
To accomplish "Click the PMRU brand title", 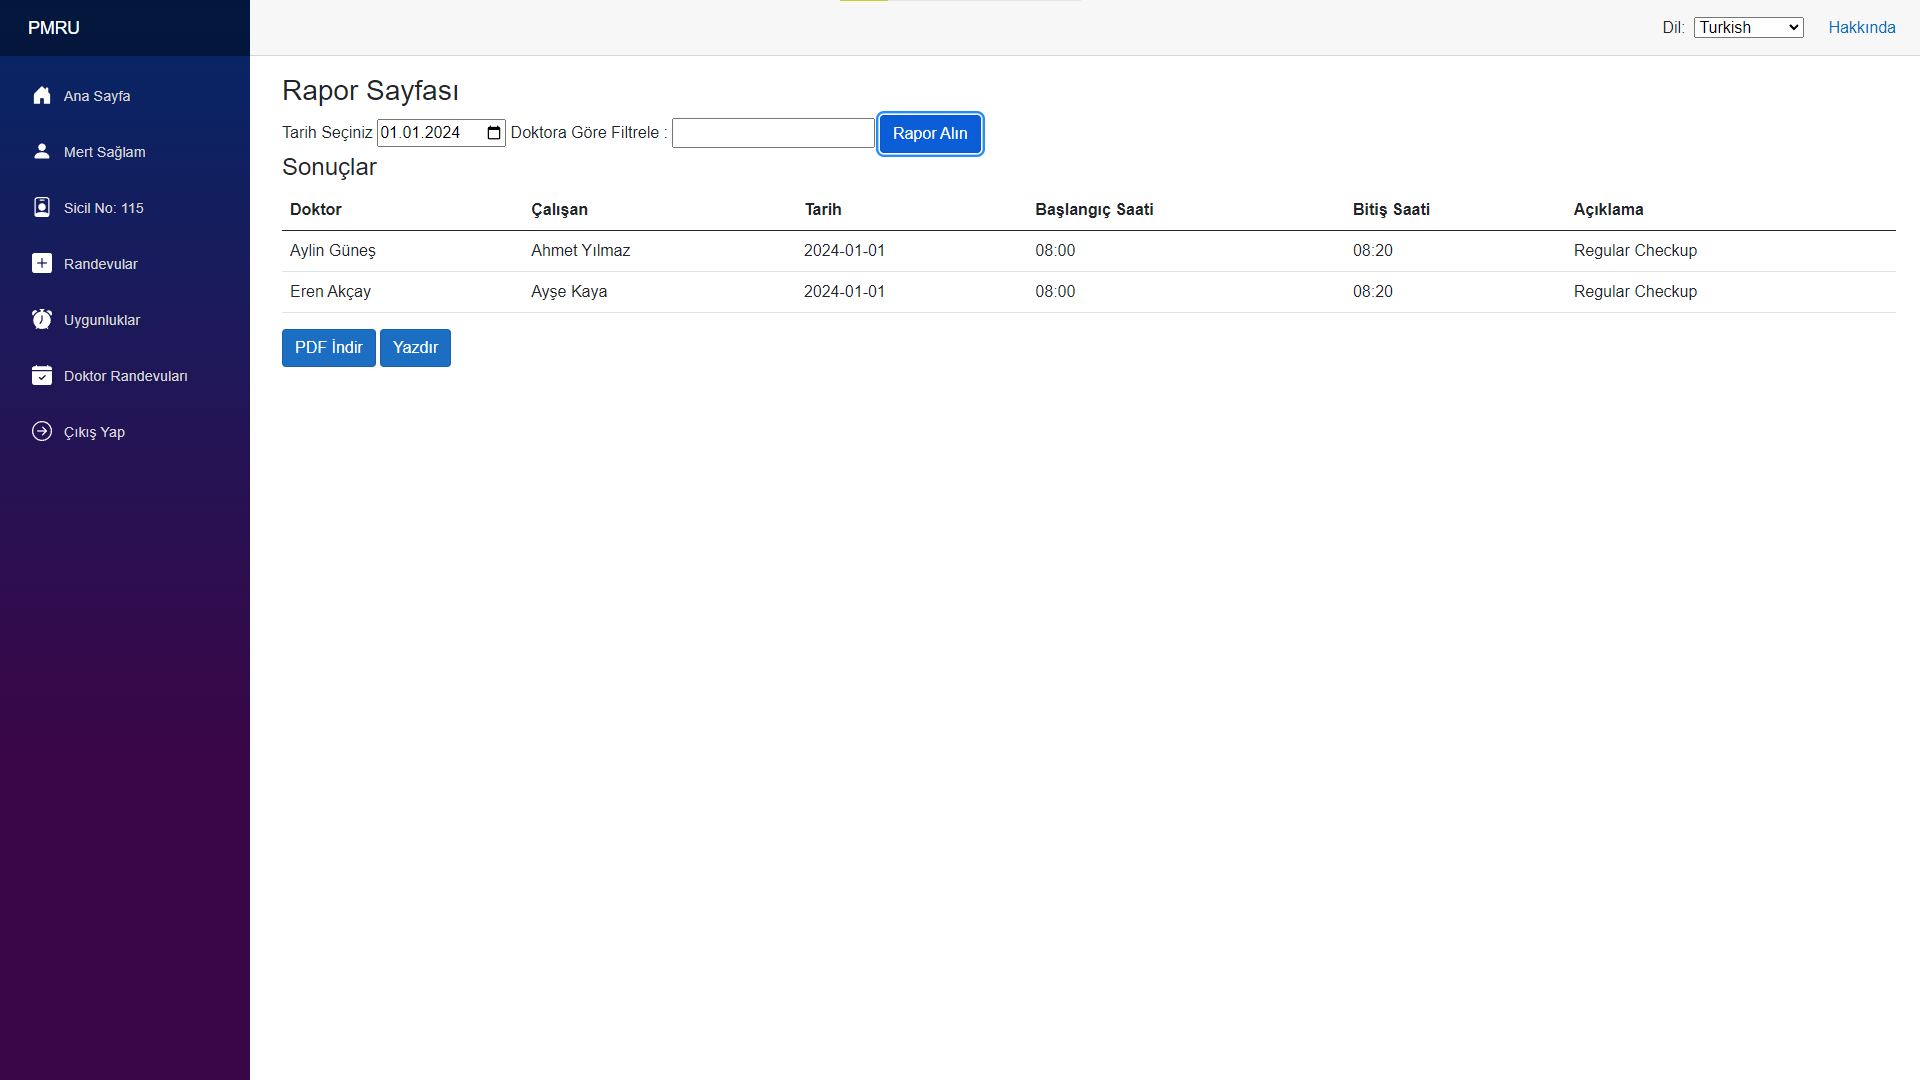I will click(x=54, y=28).
